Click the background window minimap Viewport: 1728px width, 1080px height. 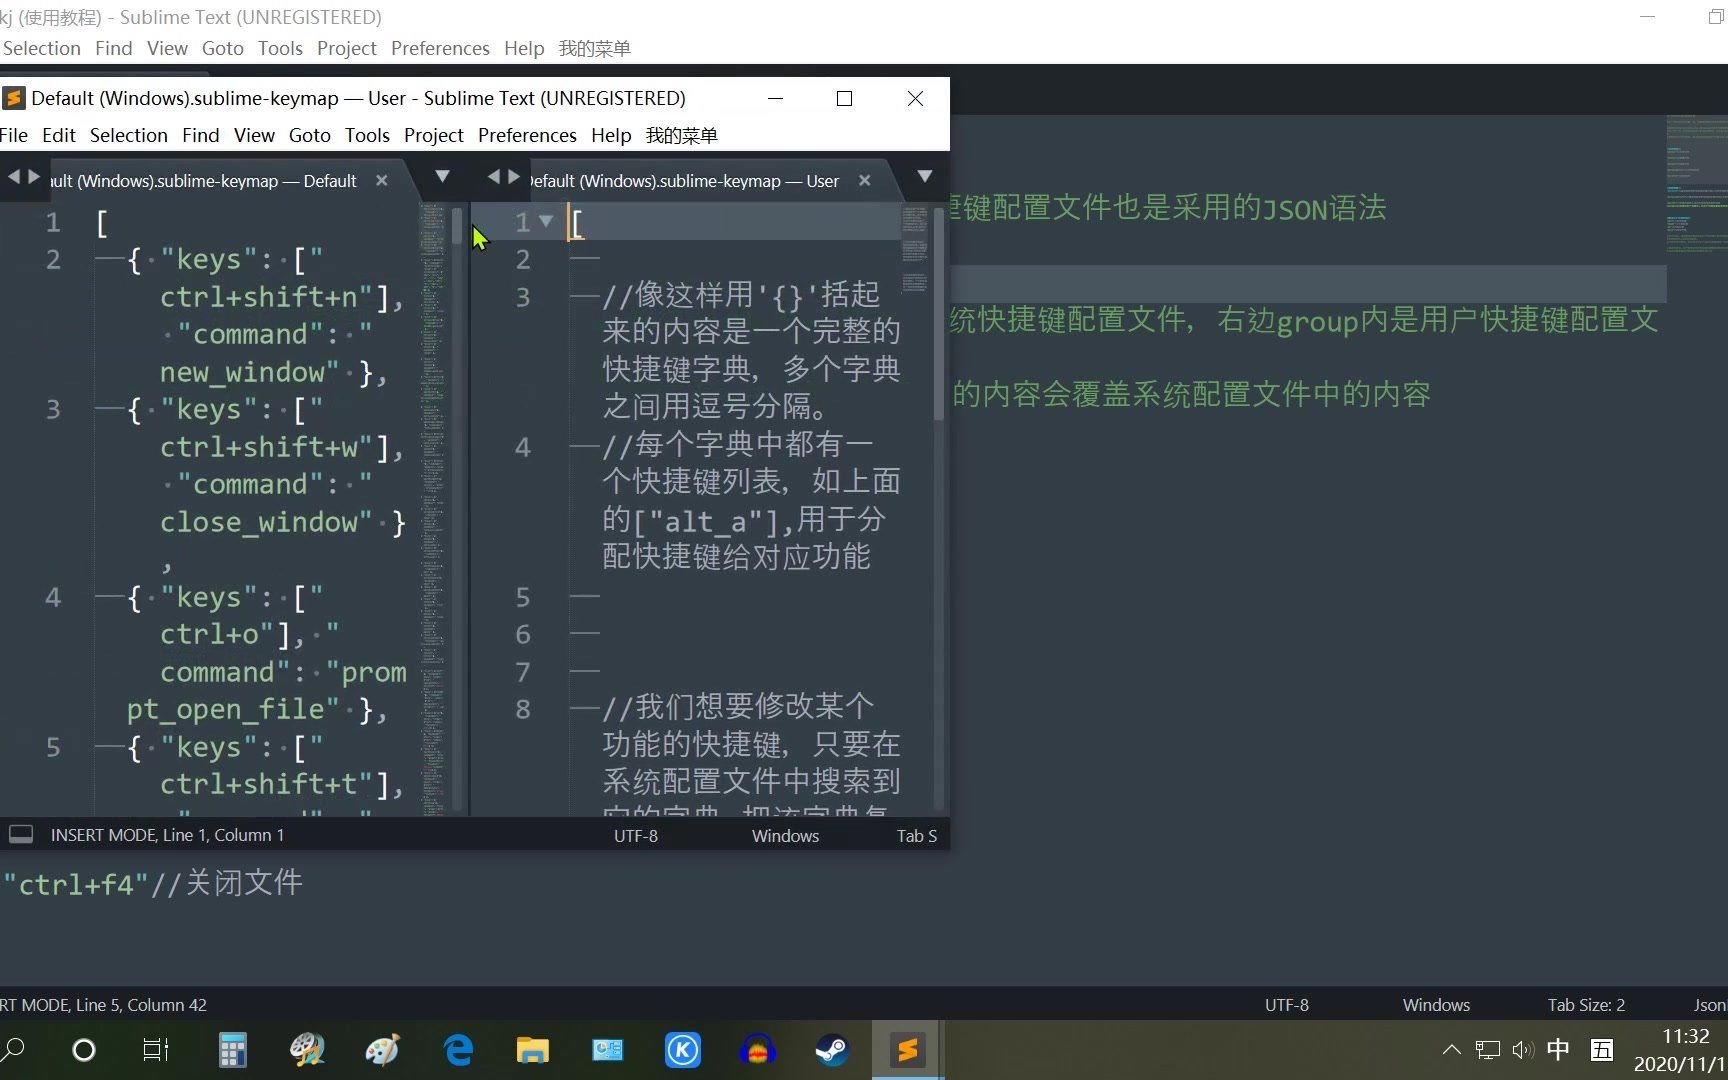tap(1696, 185)
